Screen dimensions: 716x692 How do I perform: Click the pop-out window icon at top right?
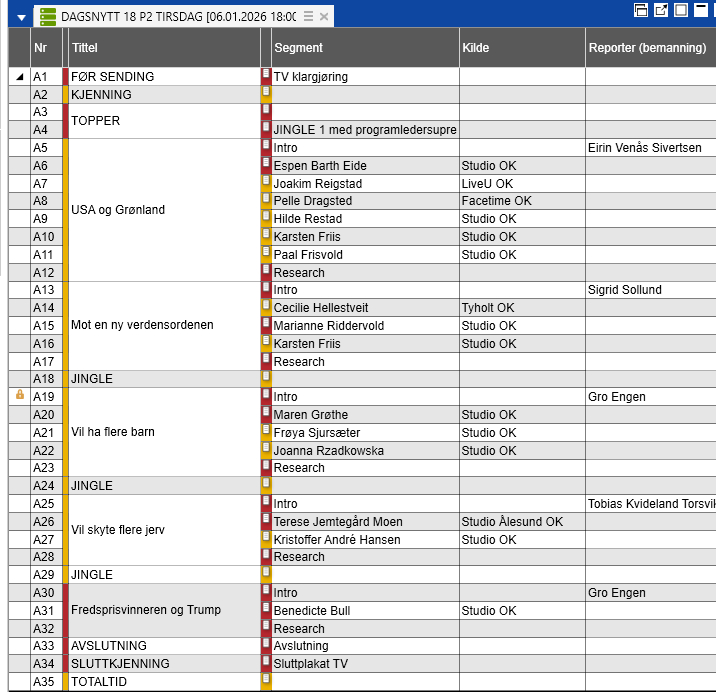point(661,10)
